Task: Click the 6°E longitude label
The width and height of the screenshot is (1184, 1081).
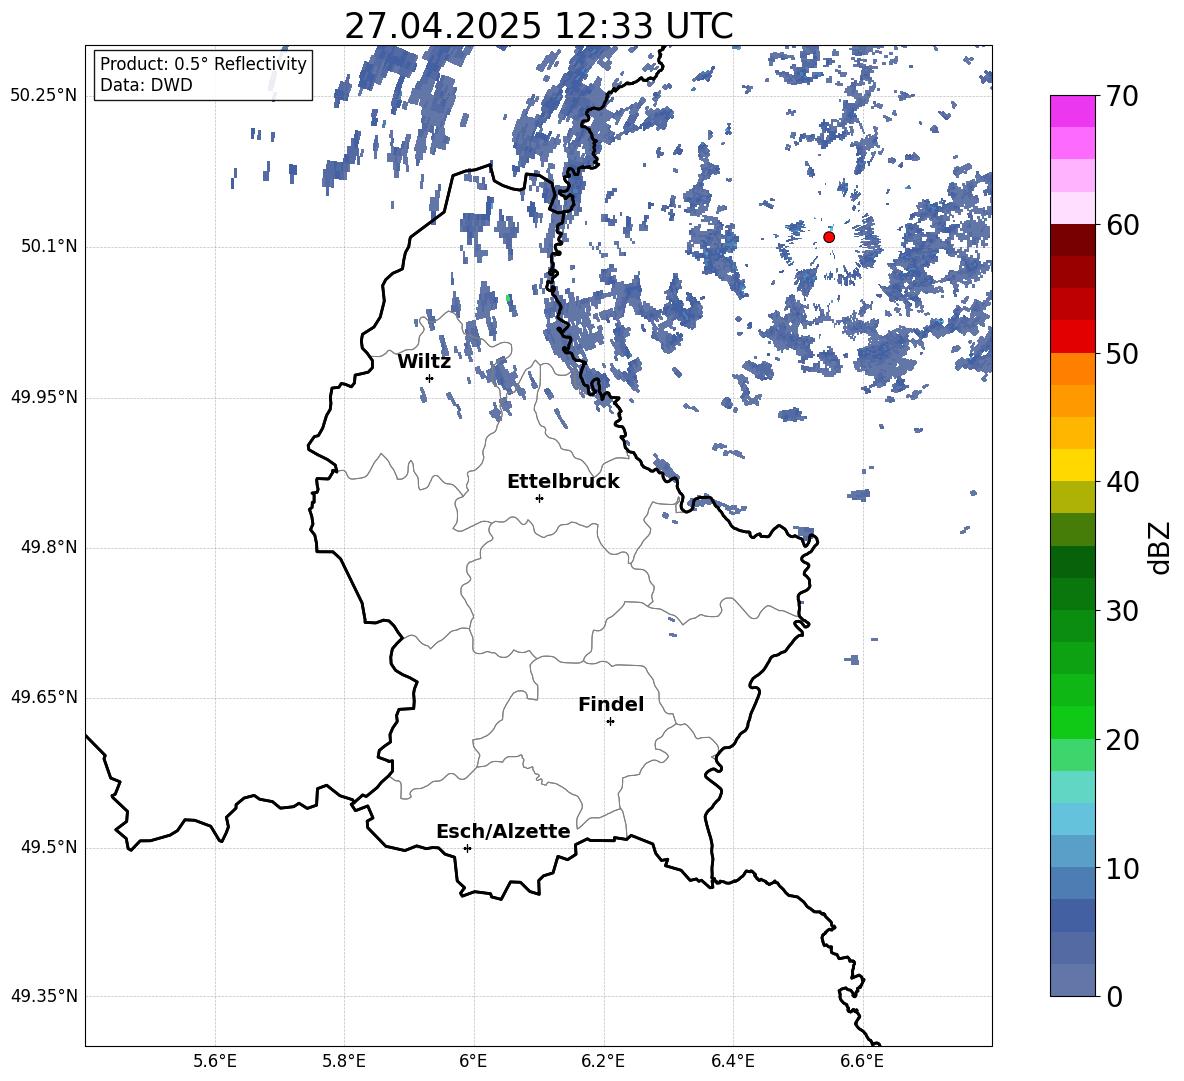Action: tap(473, 1061)
